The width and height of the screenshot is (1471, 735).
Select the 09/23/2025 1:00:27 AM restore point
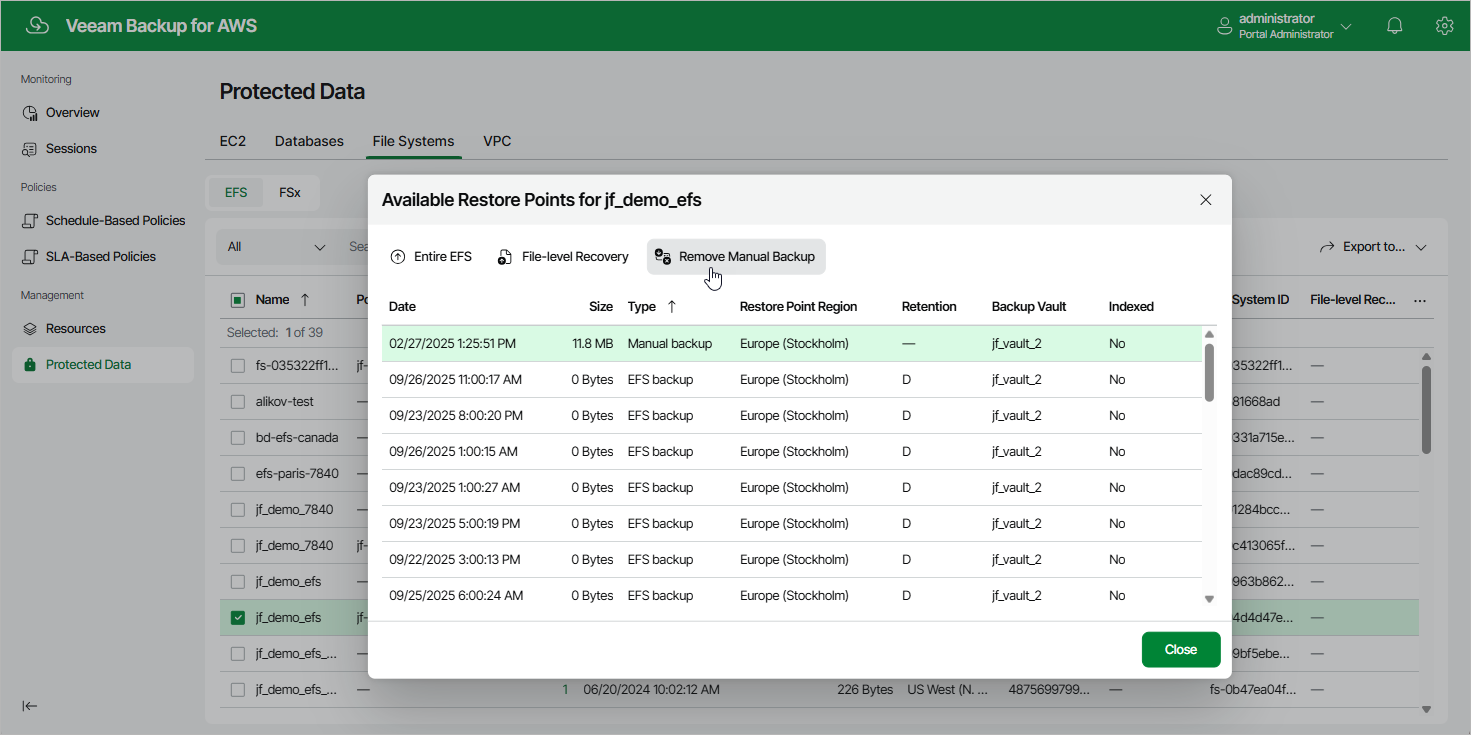point(791,488)
